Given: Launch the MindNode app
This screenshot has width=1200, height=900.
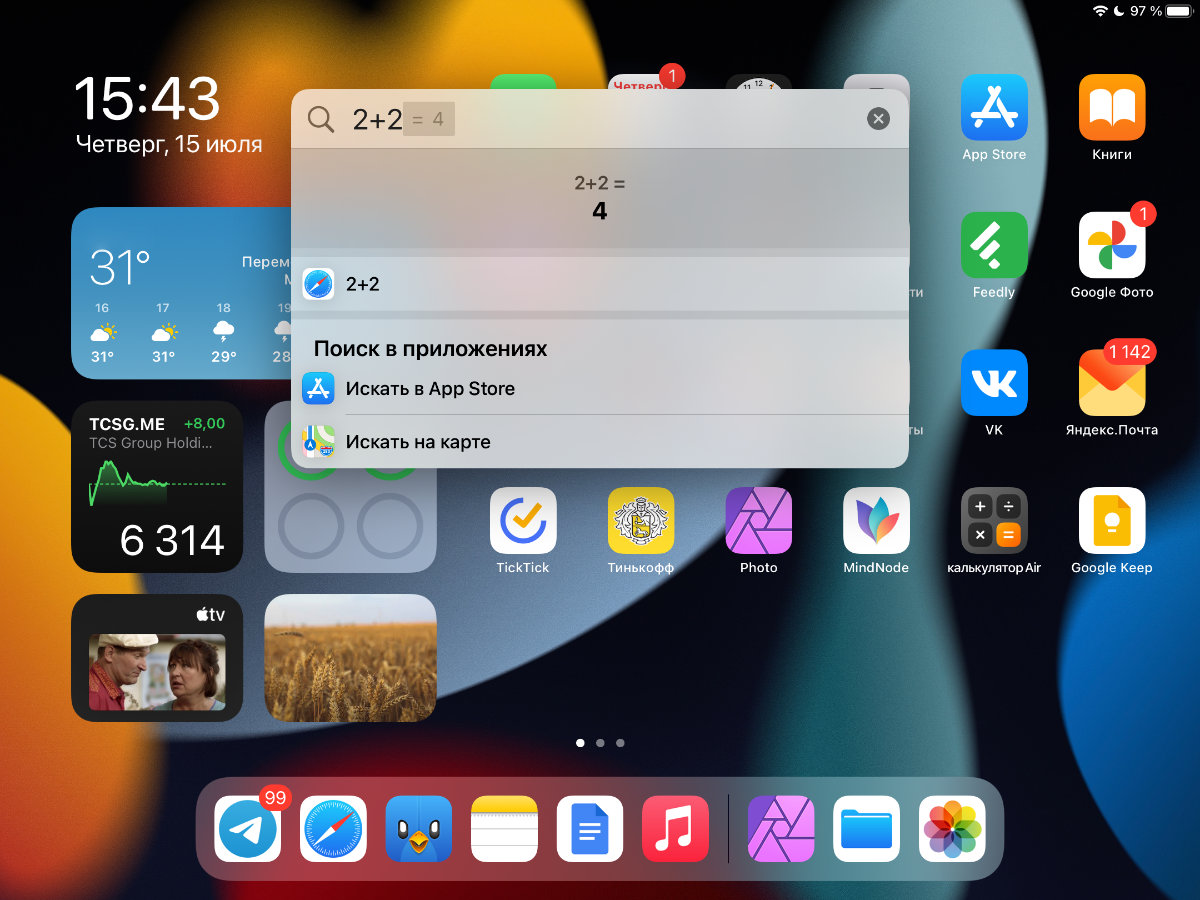Looking at the screenshot, I should tap(877, 520).
